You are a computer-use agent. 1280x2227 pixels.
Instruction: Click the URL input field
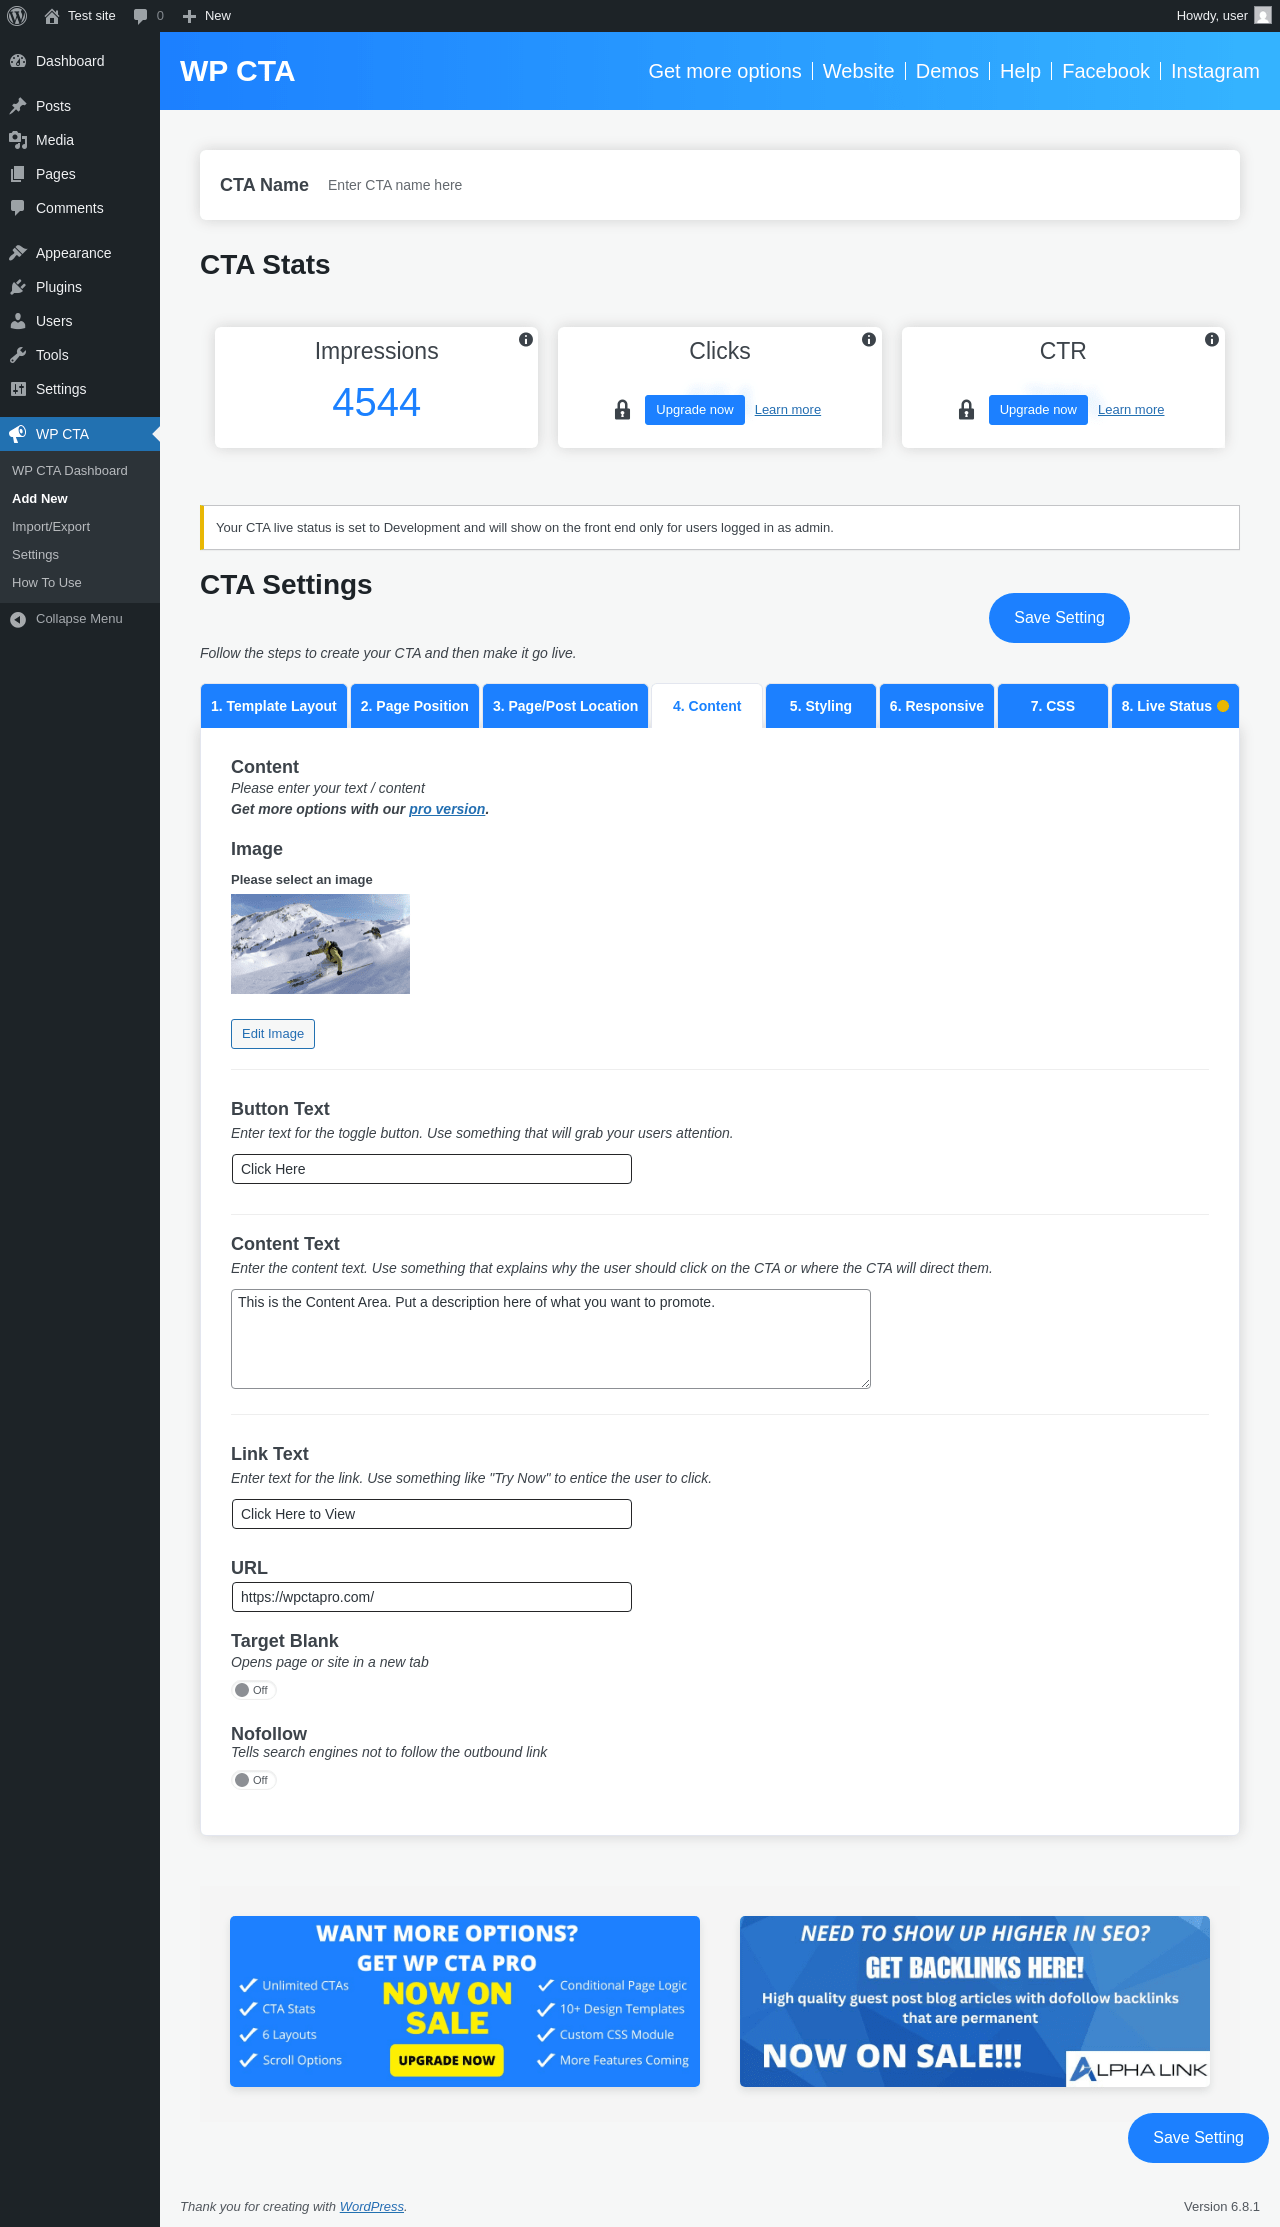coord(432,1597)
